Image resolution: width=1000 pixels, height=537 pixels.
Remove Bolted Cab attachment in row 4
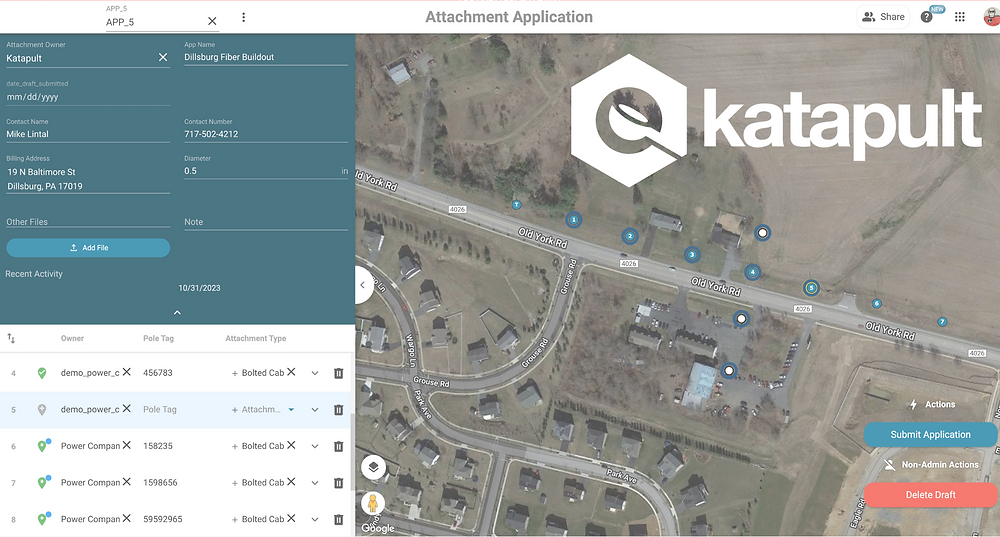[x=291, y=372]
